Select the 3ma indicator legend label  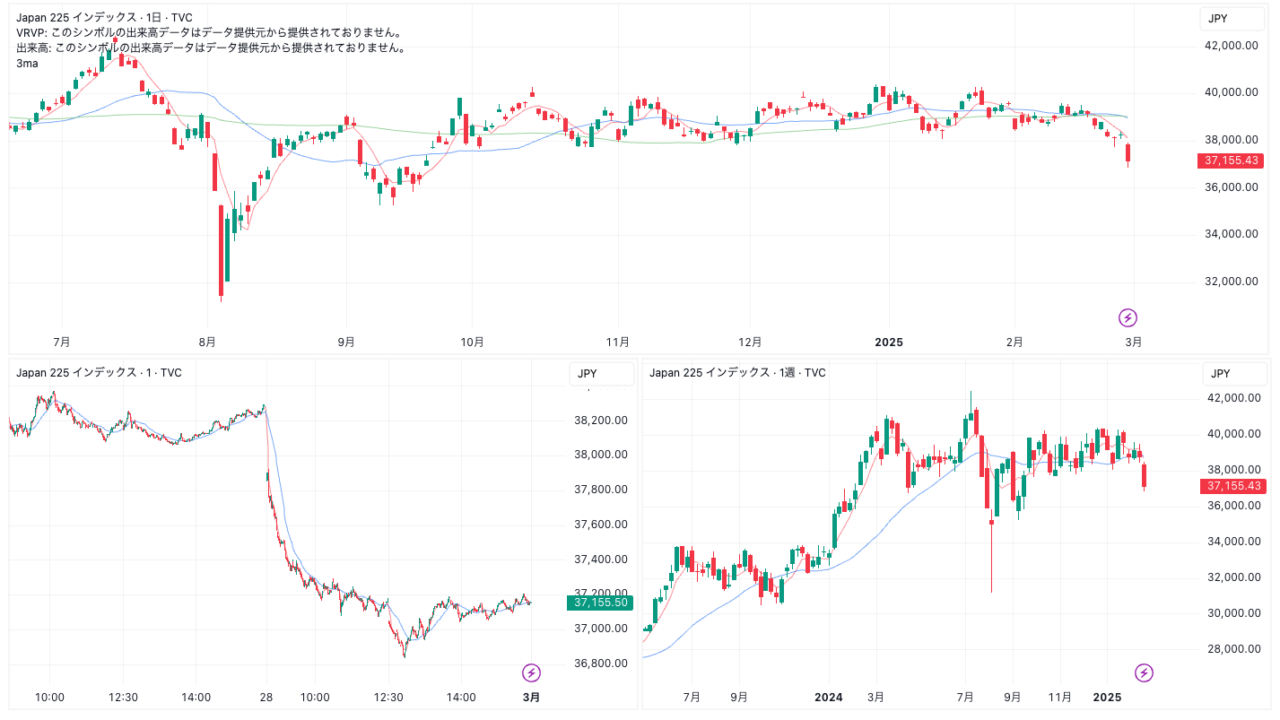click(27, 63)
